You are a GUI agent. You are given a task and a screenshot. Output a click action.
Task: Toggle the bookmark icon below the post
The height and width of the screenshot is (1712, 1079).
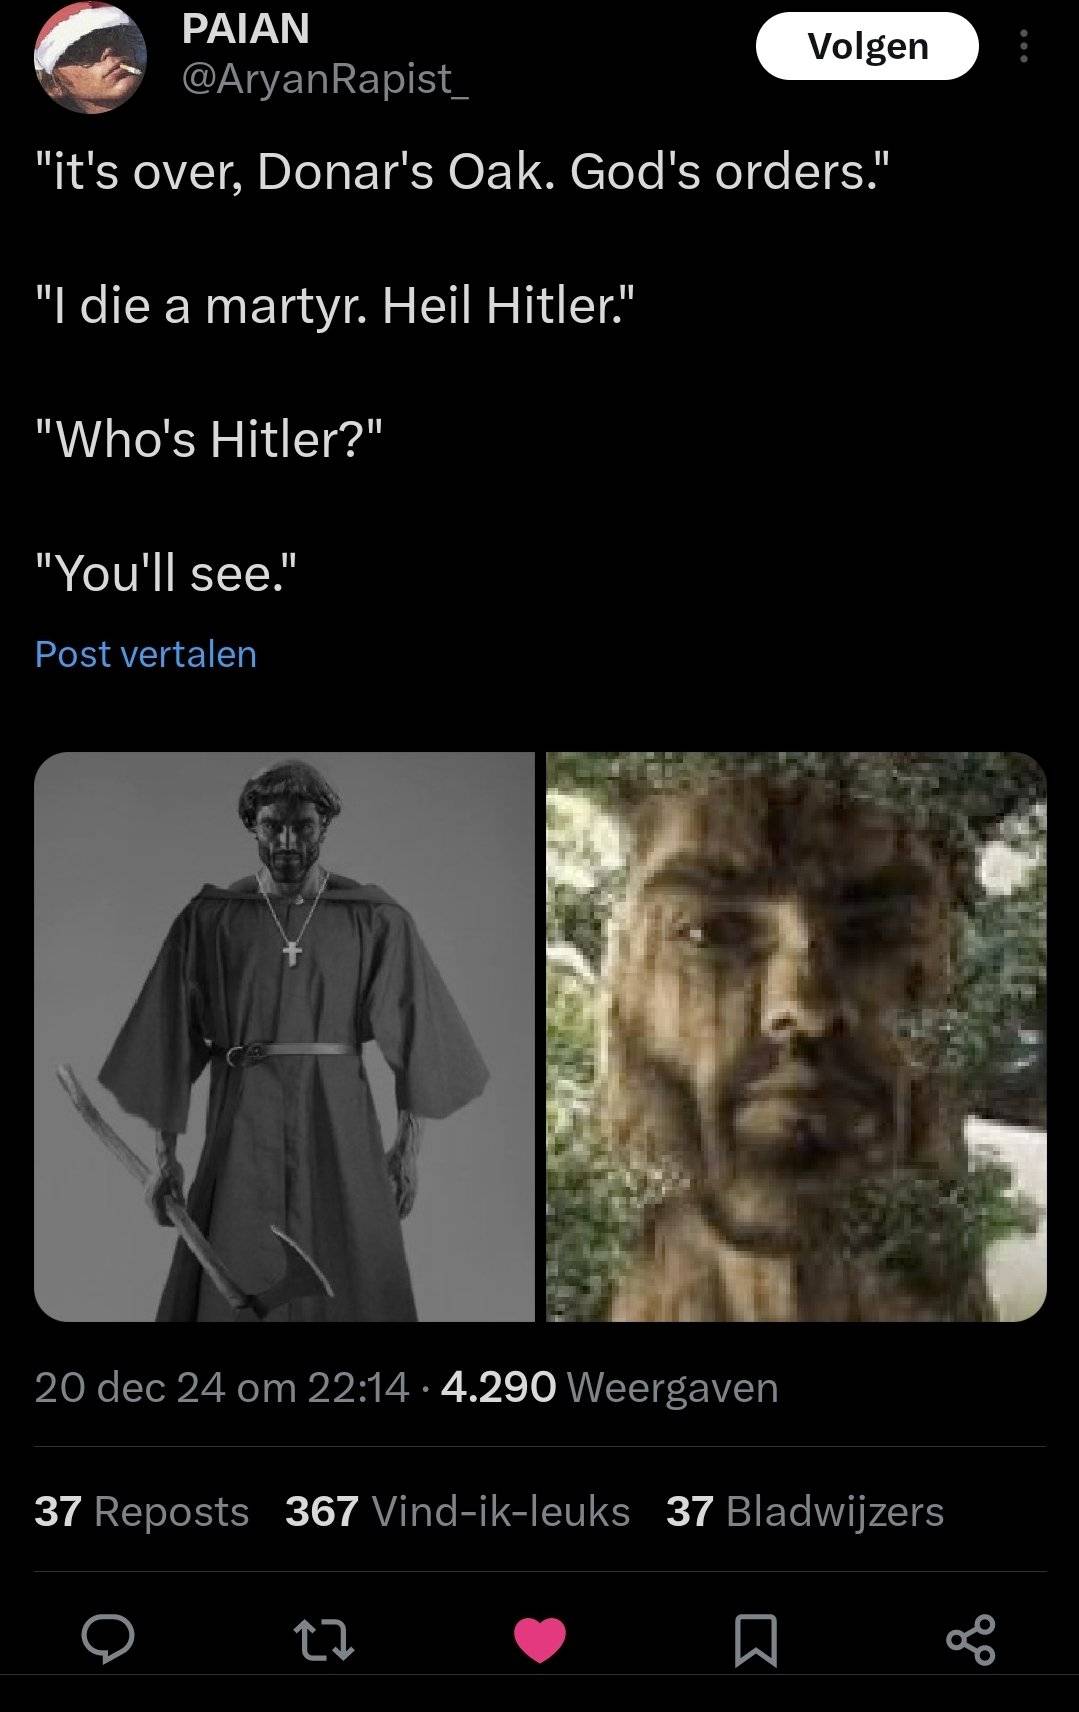756,1641
